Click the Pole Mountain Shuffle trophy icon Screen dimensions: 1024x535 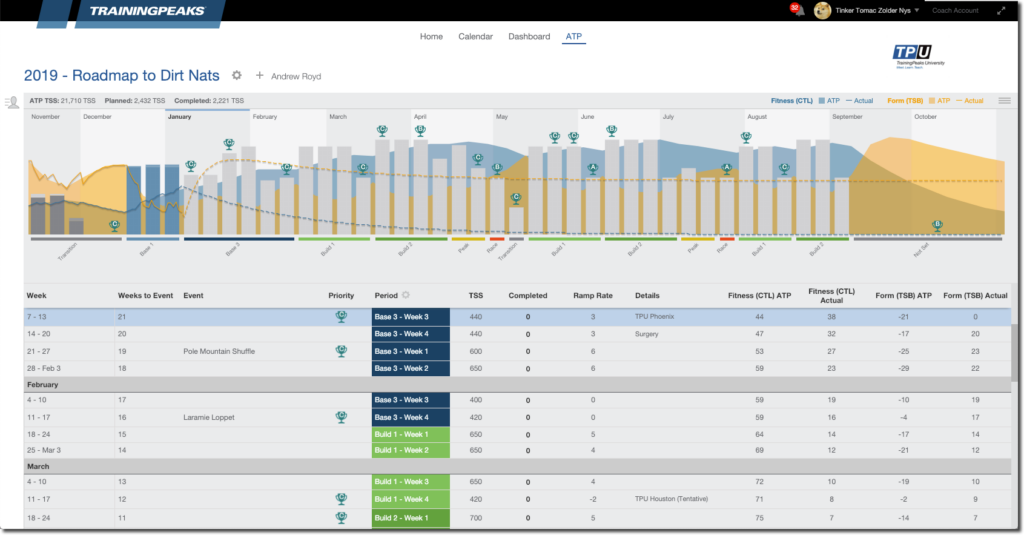[341, 351]
